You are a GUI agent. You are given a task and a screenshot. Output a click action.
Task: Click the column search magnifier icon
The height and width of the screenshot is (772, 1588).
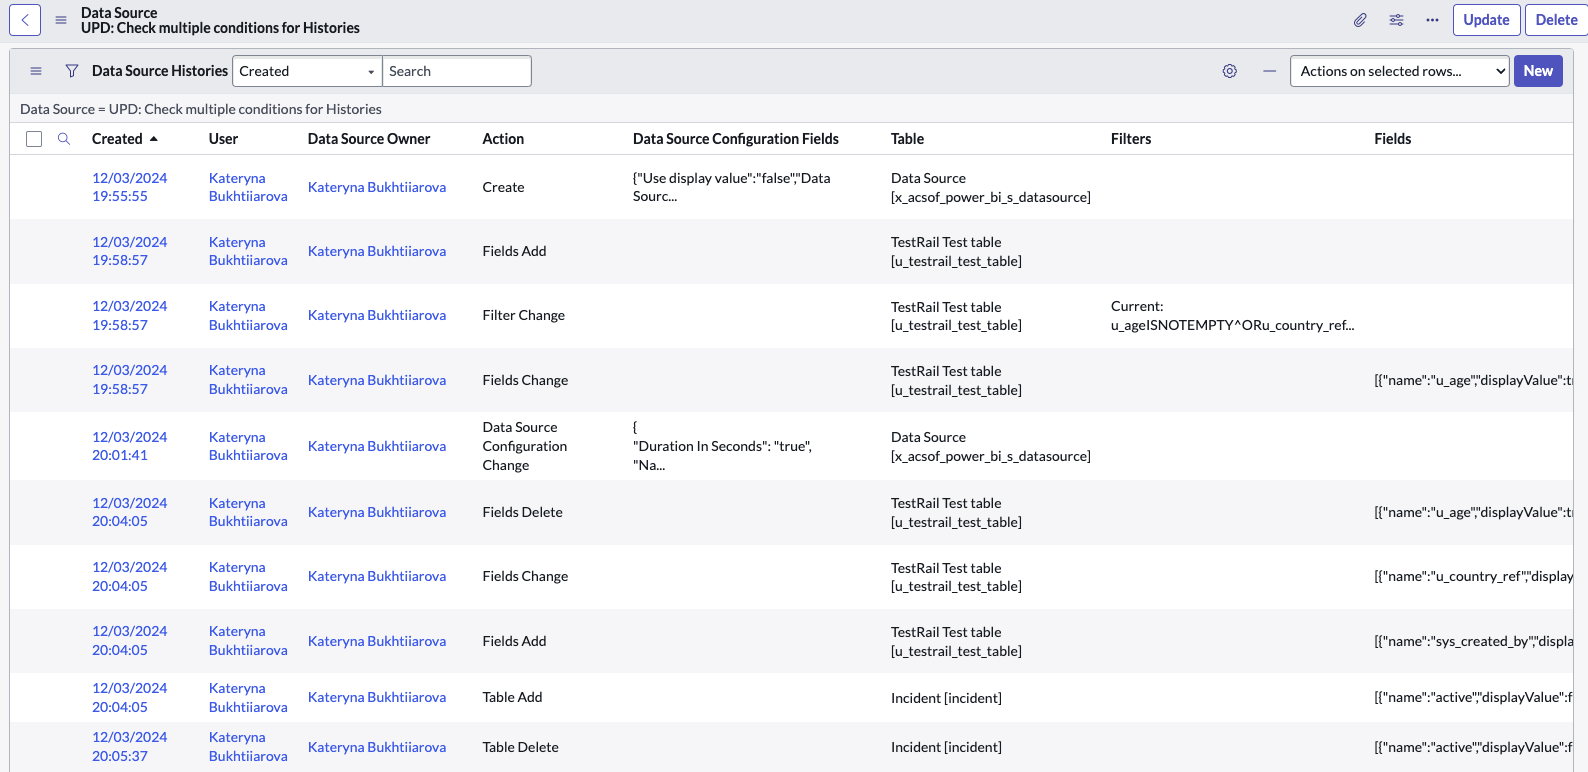pyautogui.click(x=64, y=139)
